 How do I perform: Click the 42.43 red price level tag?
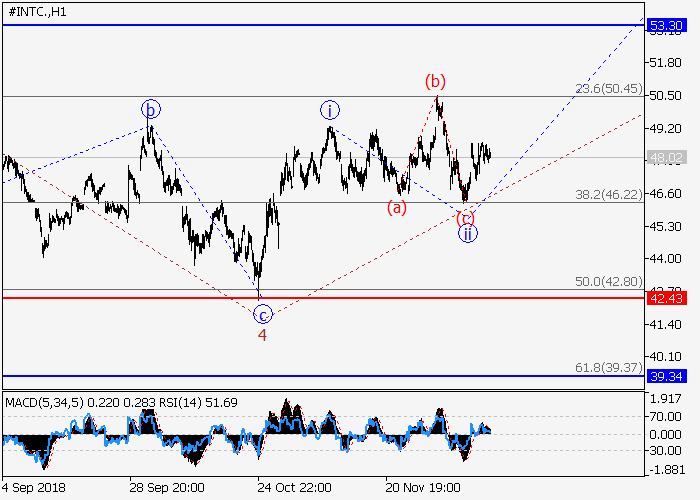658,297
